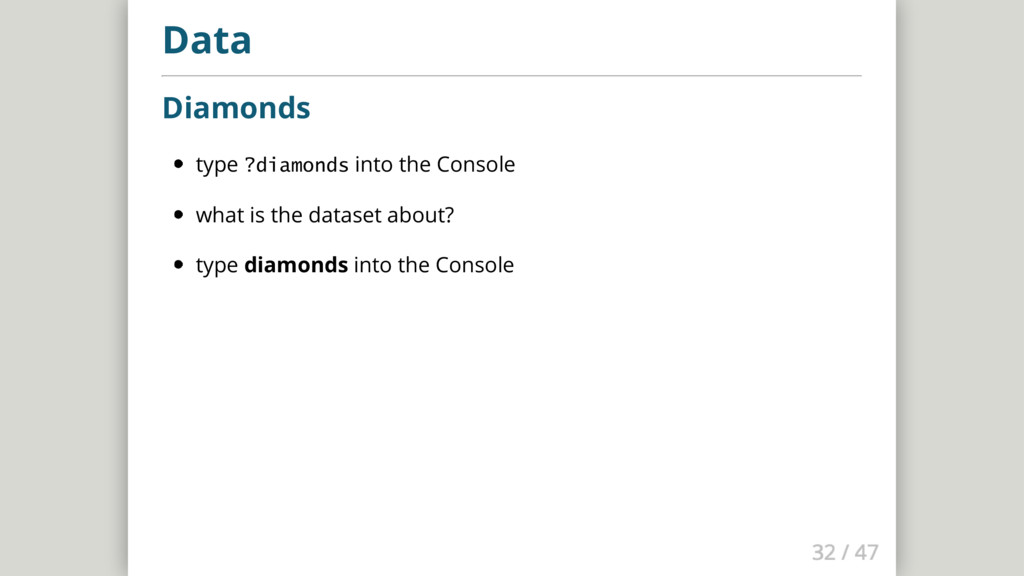Click the current slide number "32"
This screenshot has height=576, width=1024.
tap(824, 552)
